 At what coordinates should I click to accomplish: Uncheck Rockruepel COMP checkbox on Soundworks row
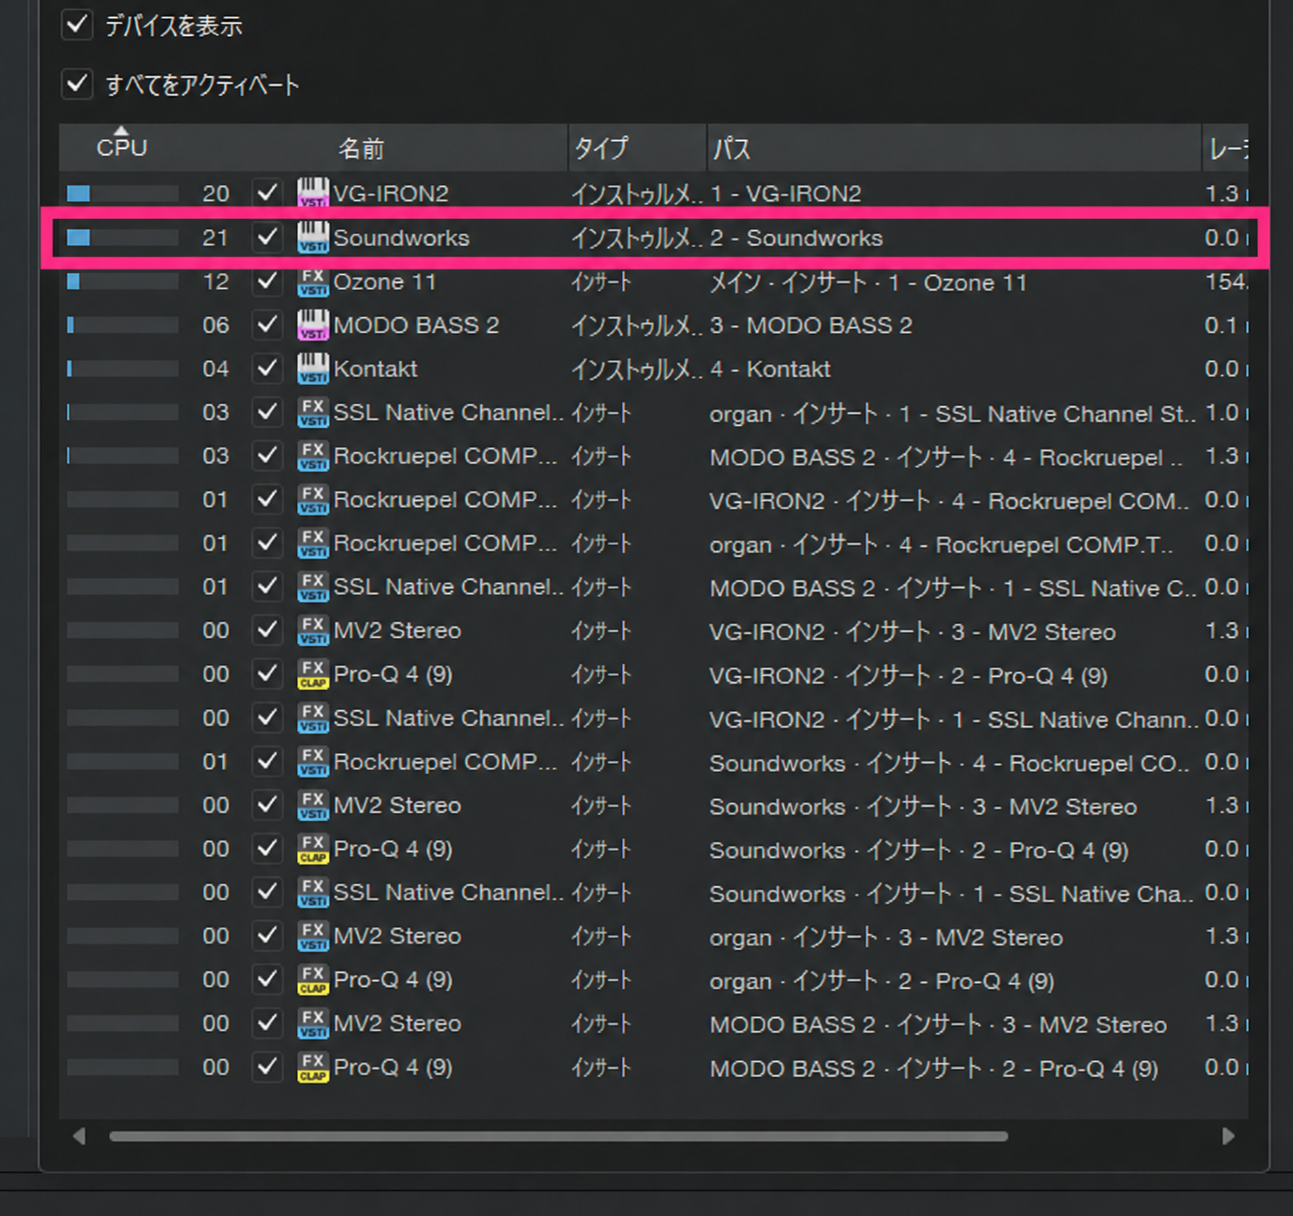(267, 761)
